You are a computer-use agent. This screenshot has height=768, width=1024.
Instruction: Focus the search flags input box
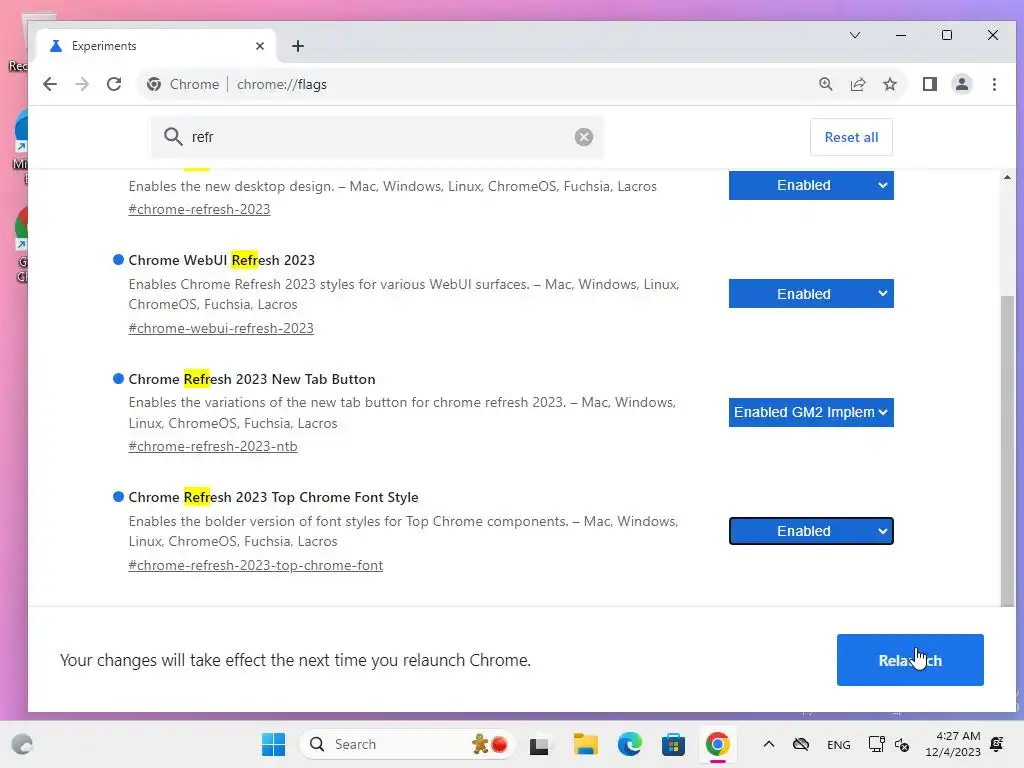[x=377, y=136]
